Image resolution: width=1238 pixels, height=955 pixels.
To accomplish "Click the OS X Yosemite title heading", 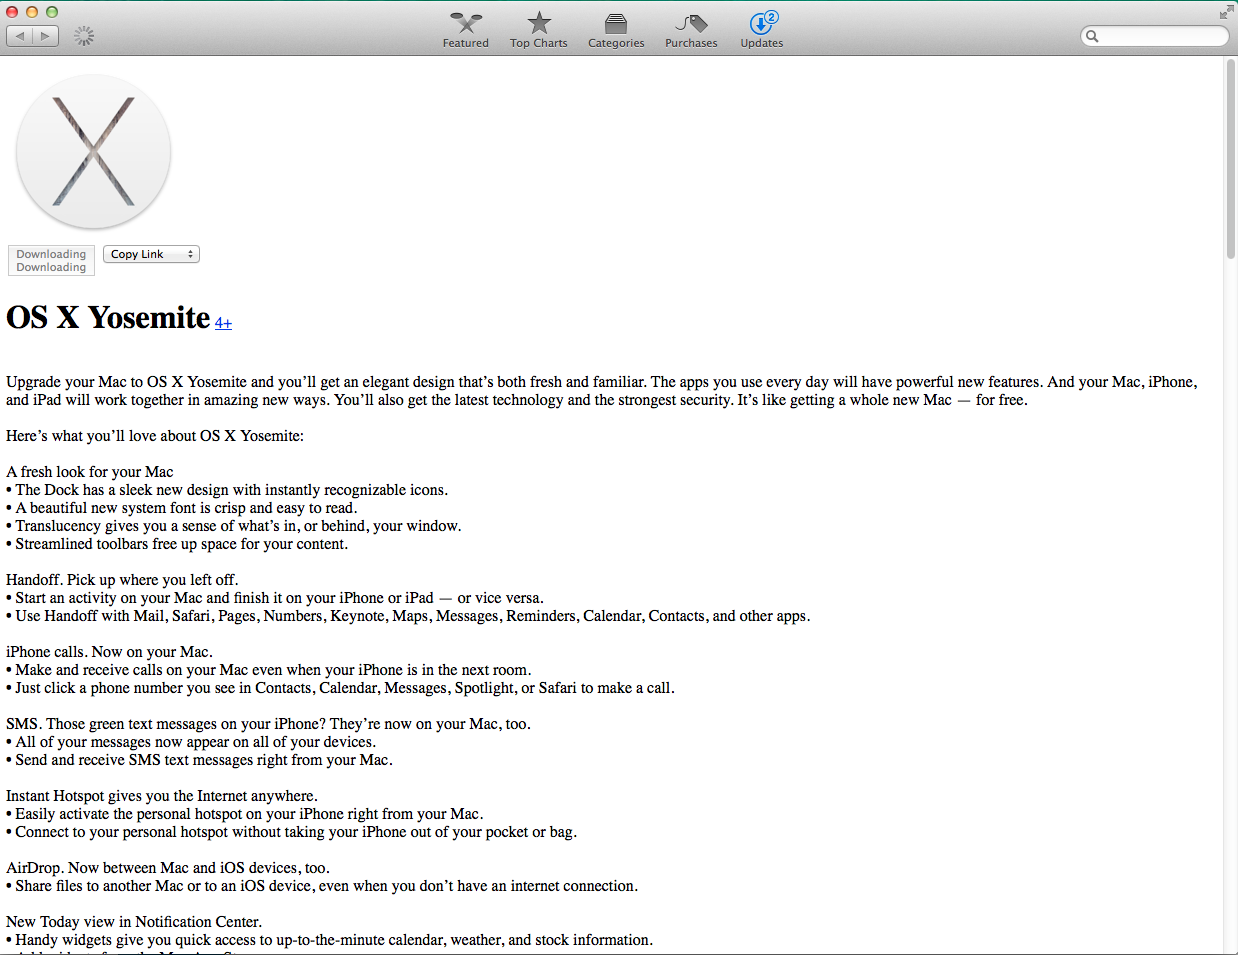I will click(108, 317).
